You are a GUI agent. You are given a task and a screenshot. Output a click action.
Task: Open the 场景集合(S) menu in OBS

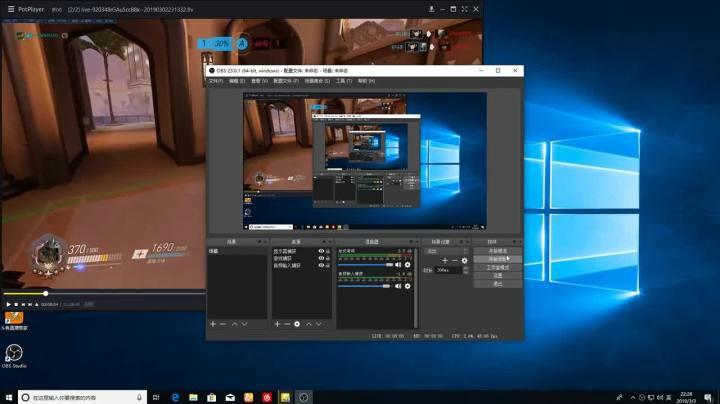tap(317, 81)
